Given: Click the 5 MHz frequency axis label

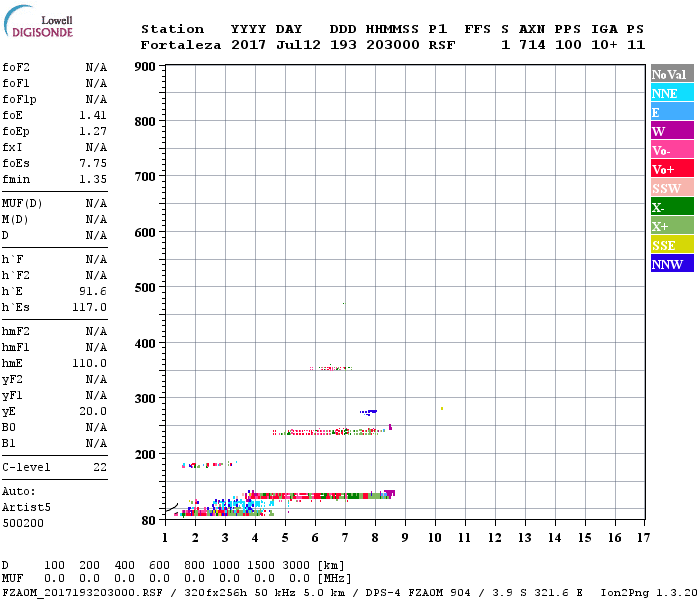Looking at the screenshot, I should pos(285,538).
